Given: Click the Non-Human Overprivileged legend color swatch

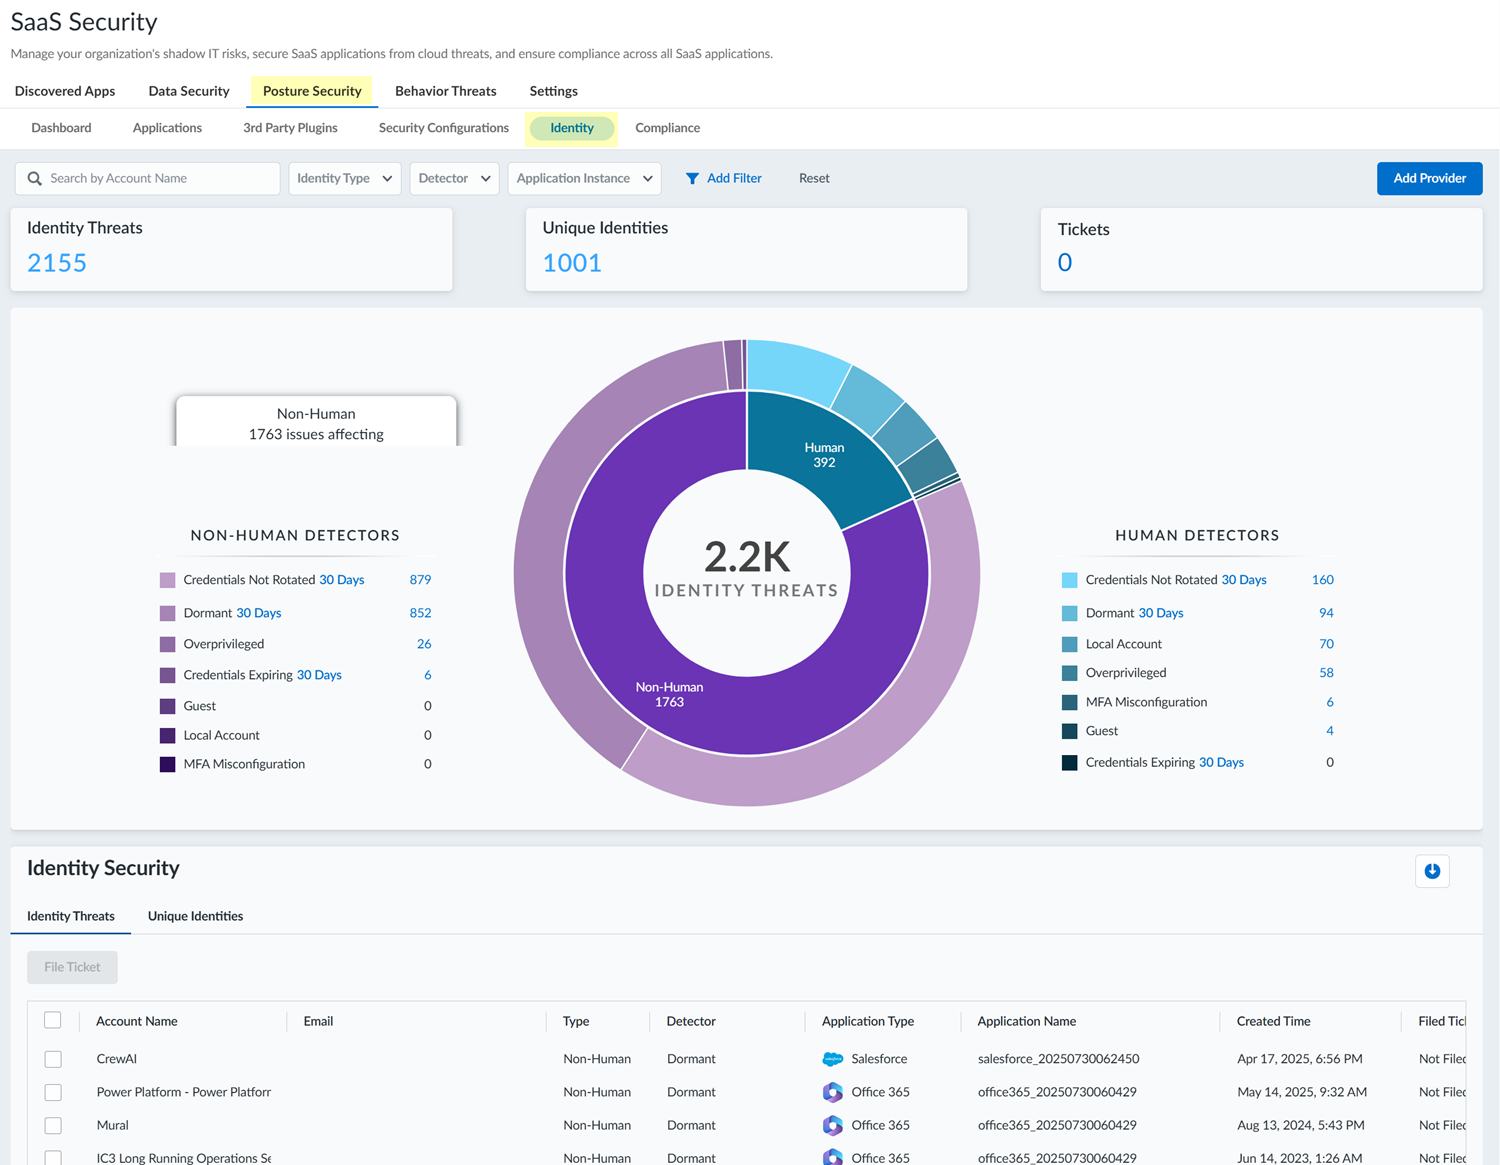Looking at the screenshot, I should tap(168, 644).
